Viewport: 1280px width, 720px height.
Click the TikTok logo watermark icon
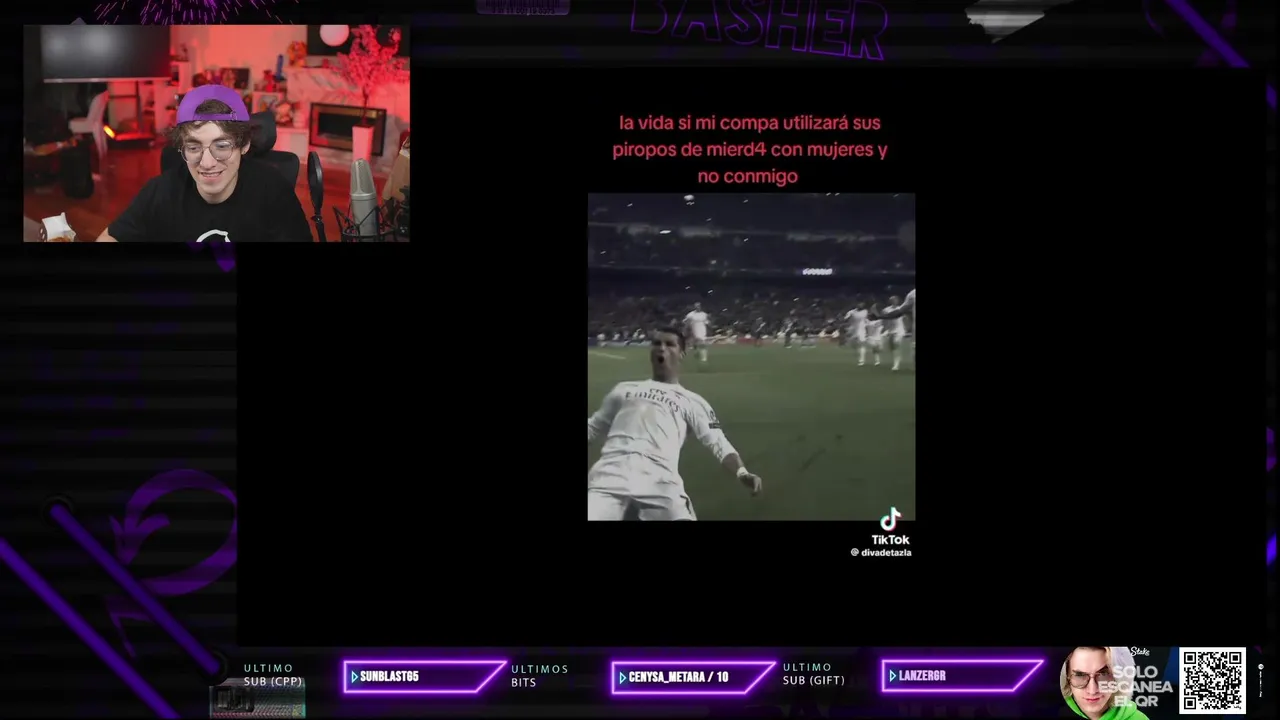point(890,519)
